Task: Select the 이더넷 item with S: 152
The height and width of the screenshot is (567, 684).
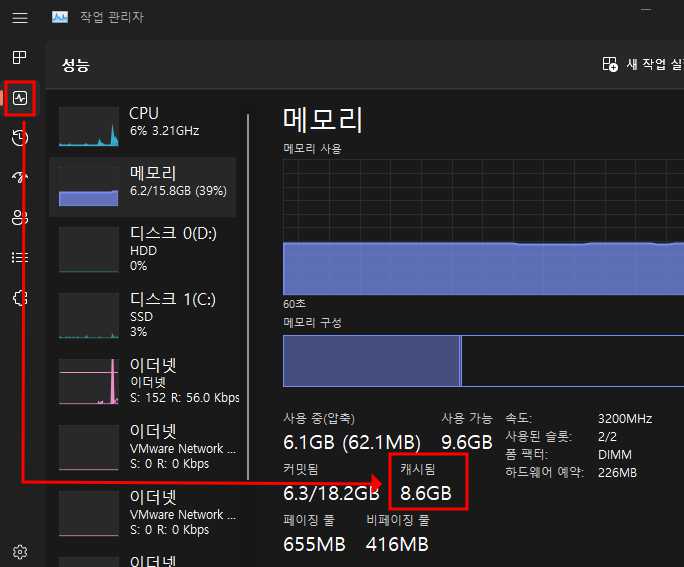Action: pyautogui.click(x=143, y=381)
